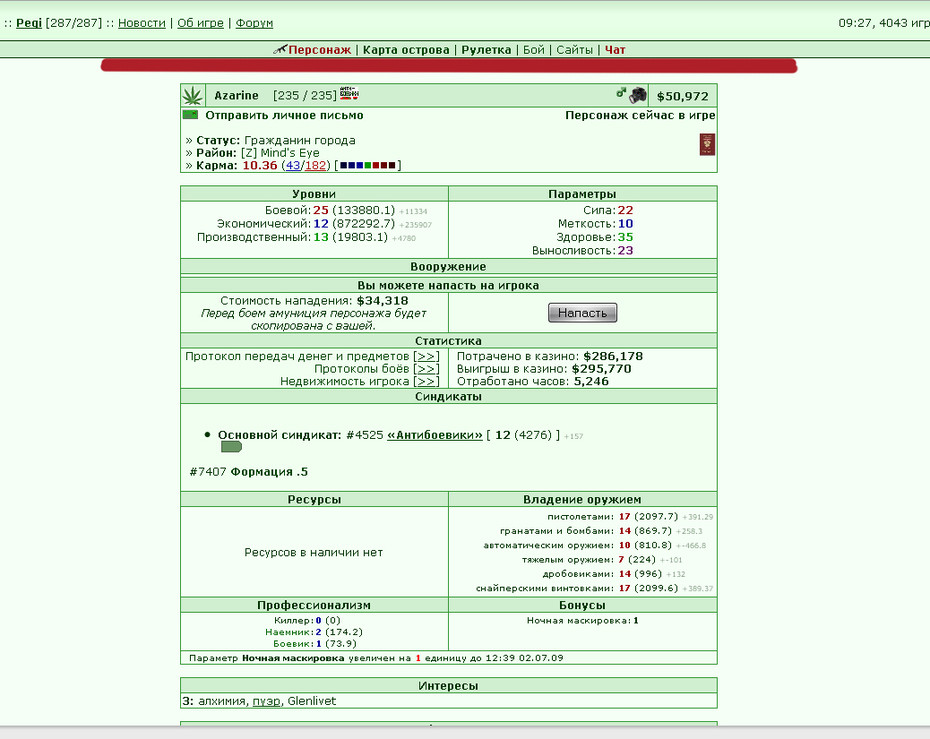Open Протокол передач денег и предметов arrow
Viewport: 930px width, 739px height.
tap(426, 356)
